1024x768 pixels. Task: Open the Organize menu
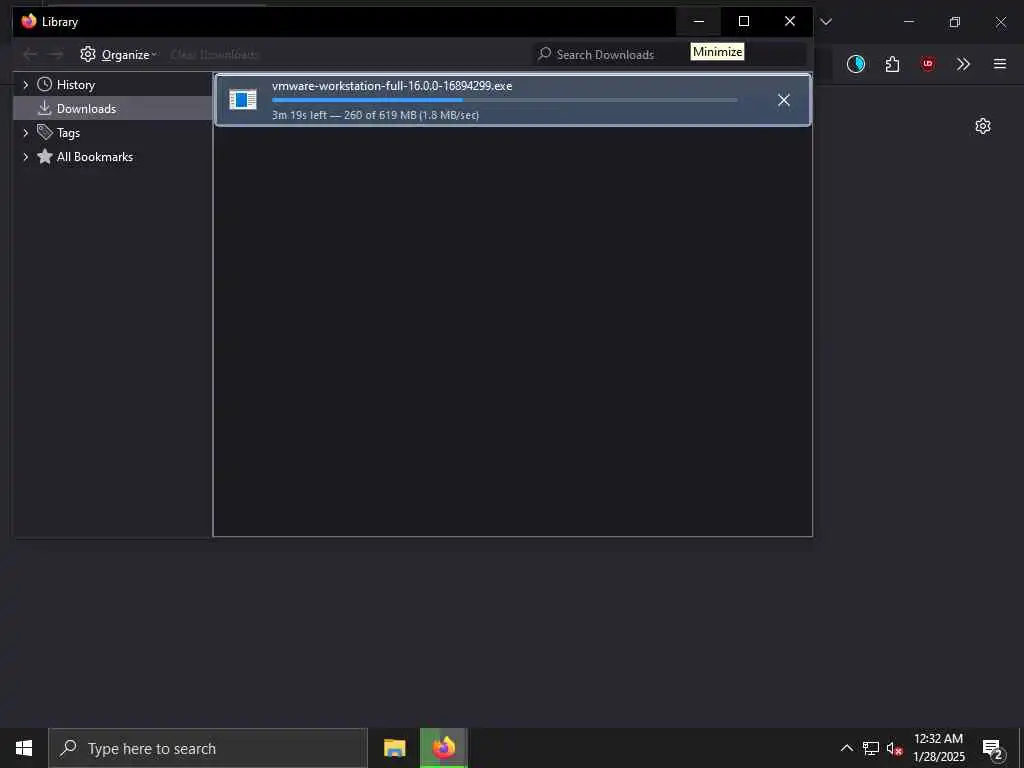click(x=118, y=55)
